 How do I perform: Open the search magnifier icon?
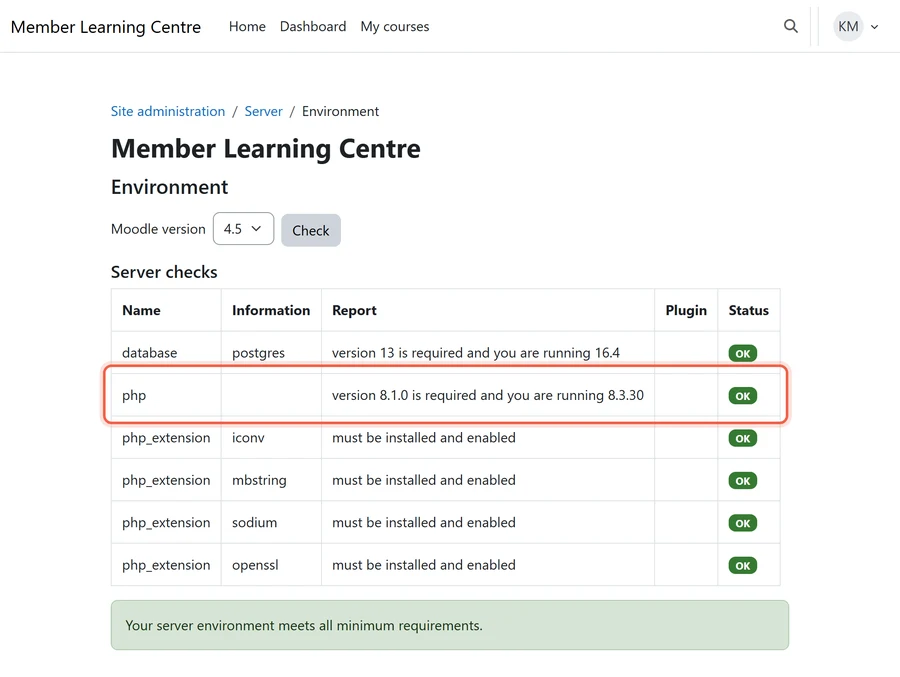click(x=790, y=26)
